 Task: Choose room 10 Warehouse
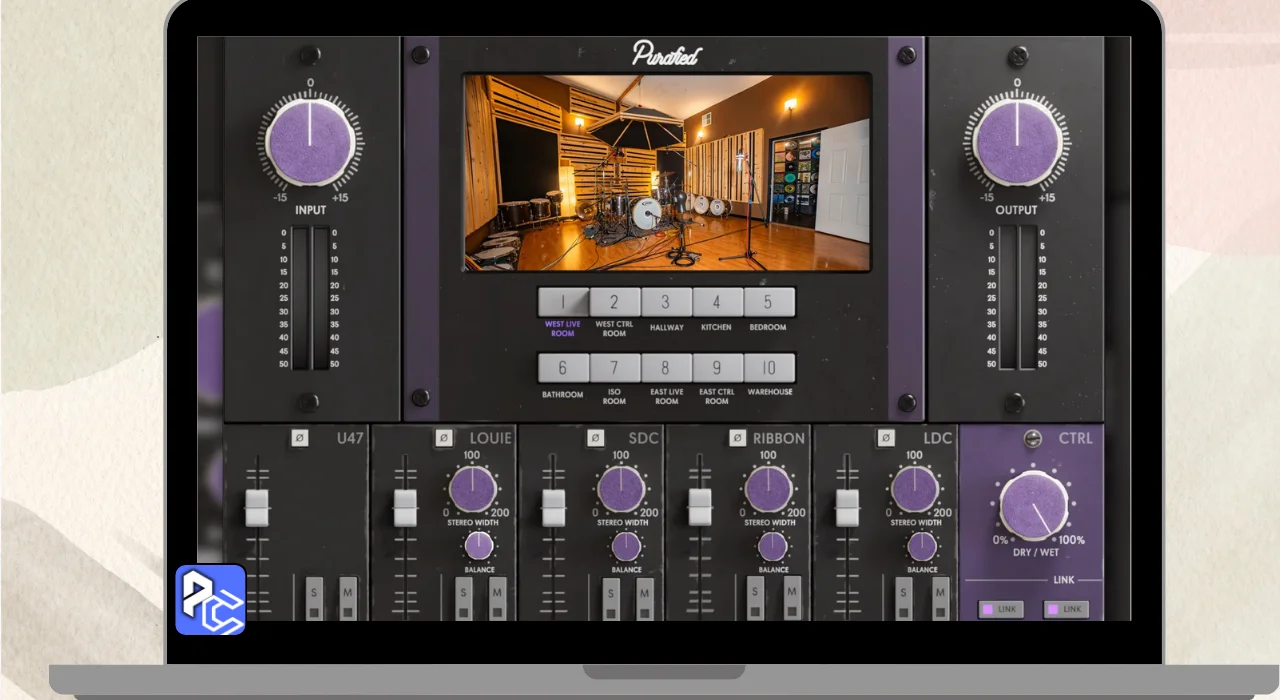click(x=769, y=368)
